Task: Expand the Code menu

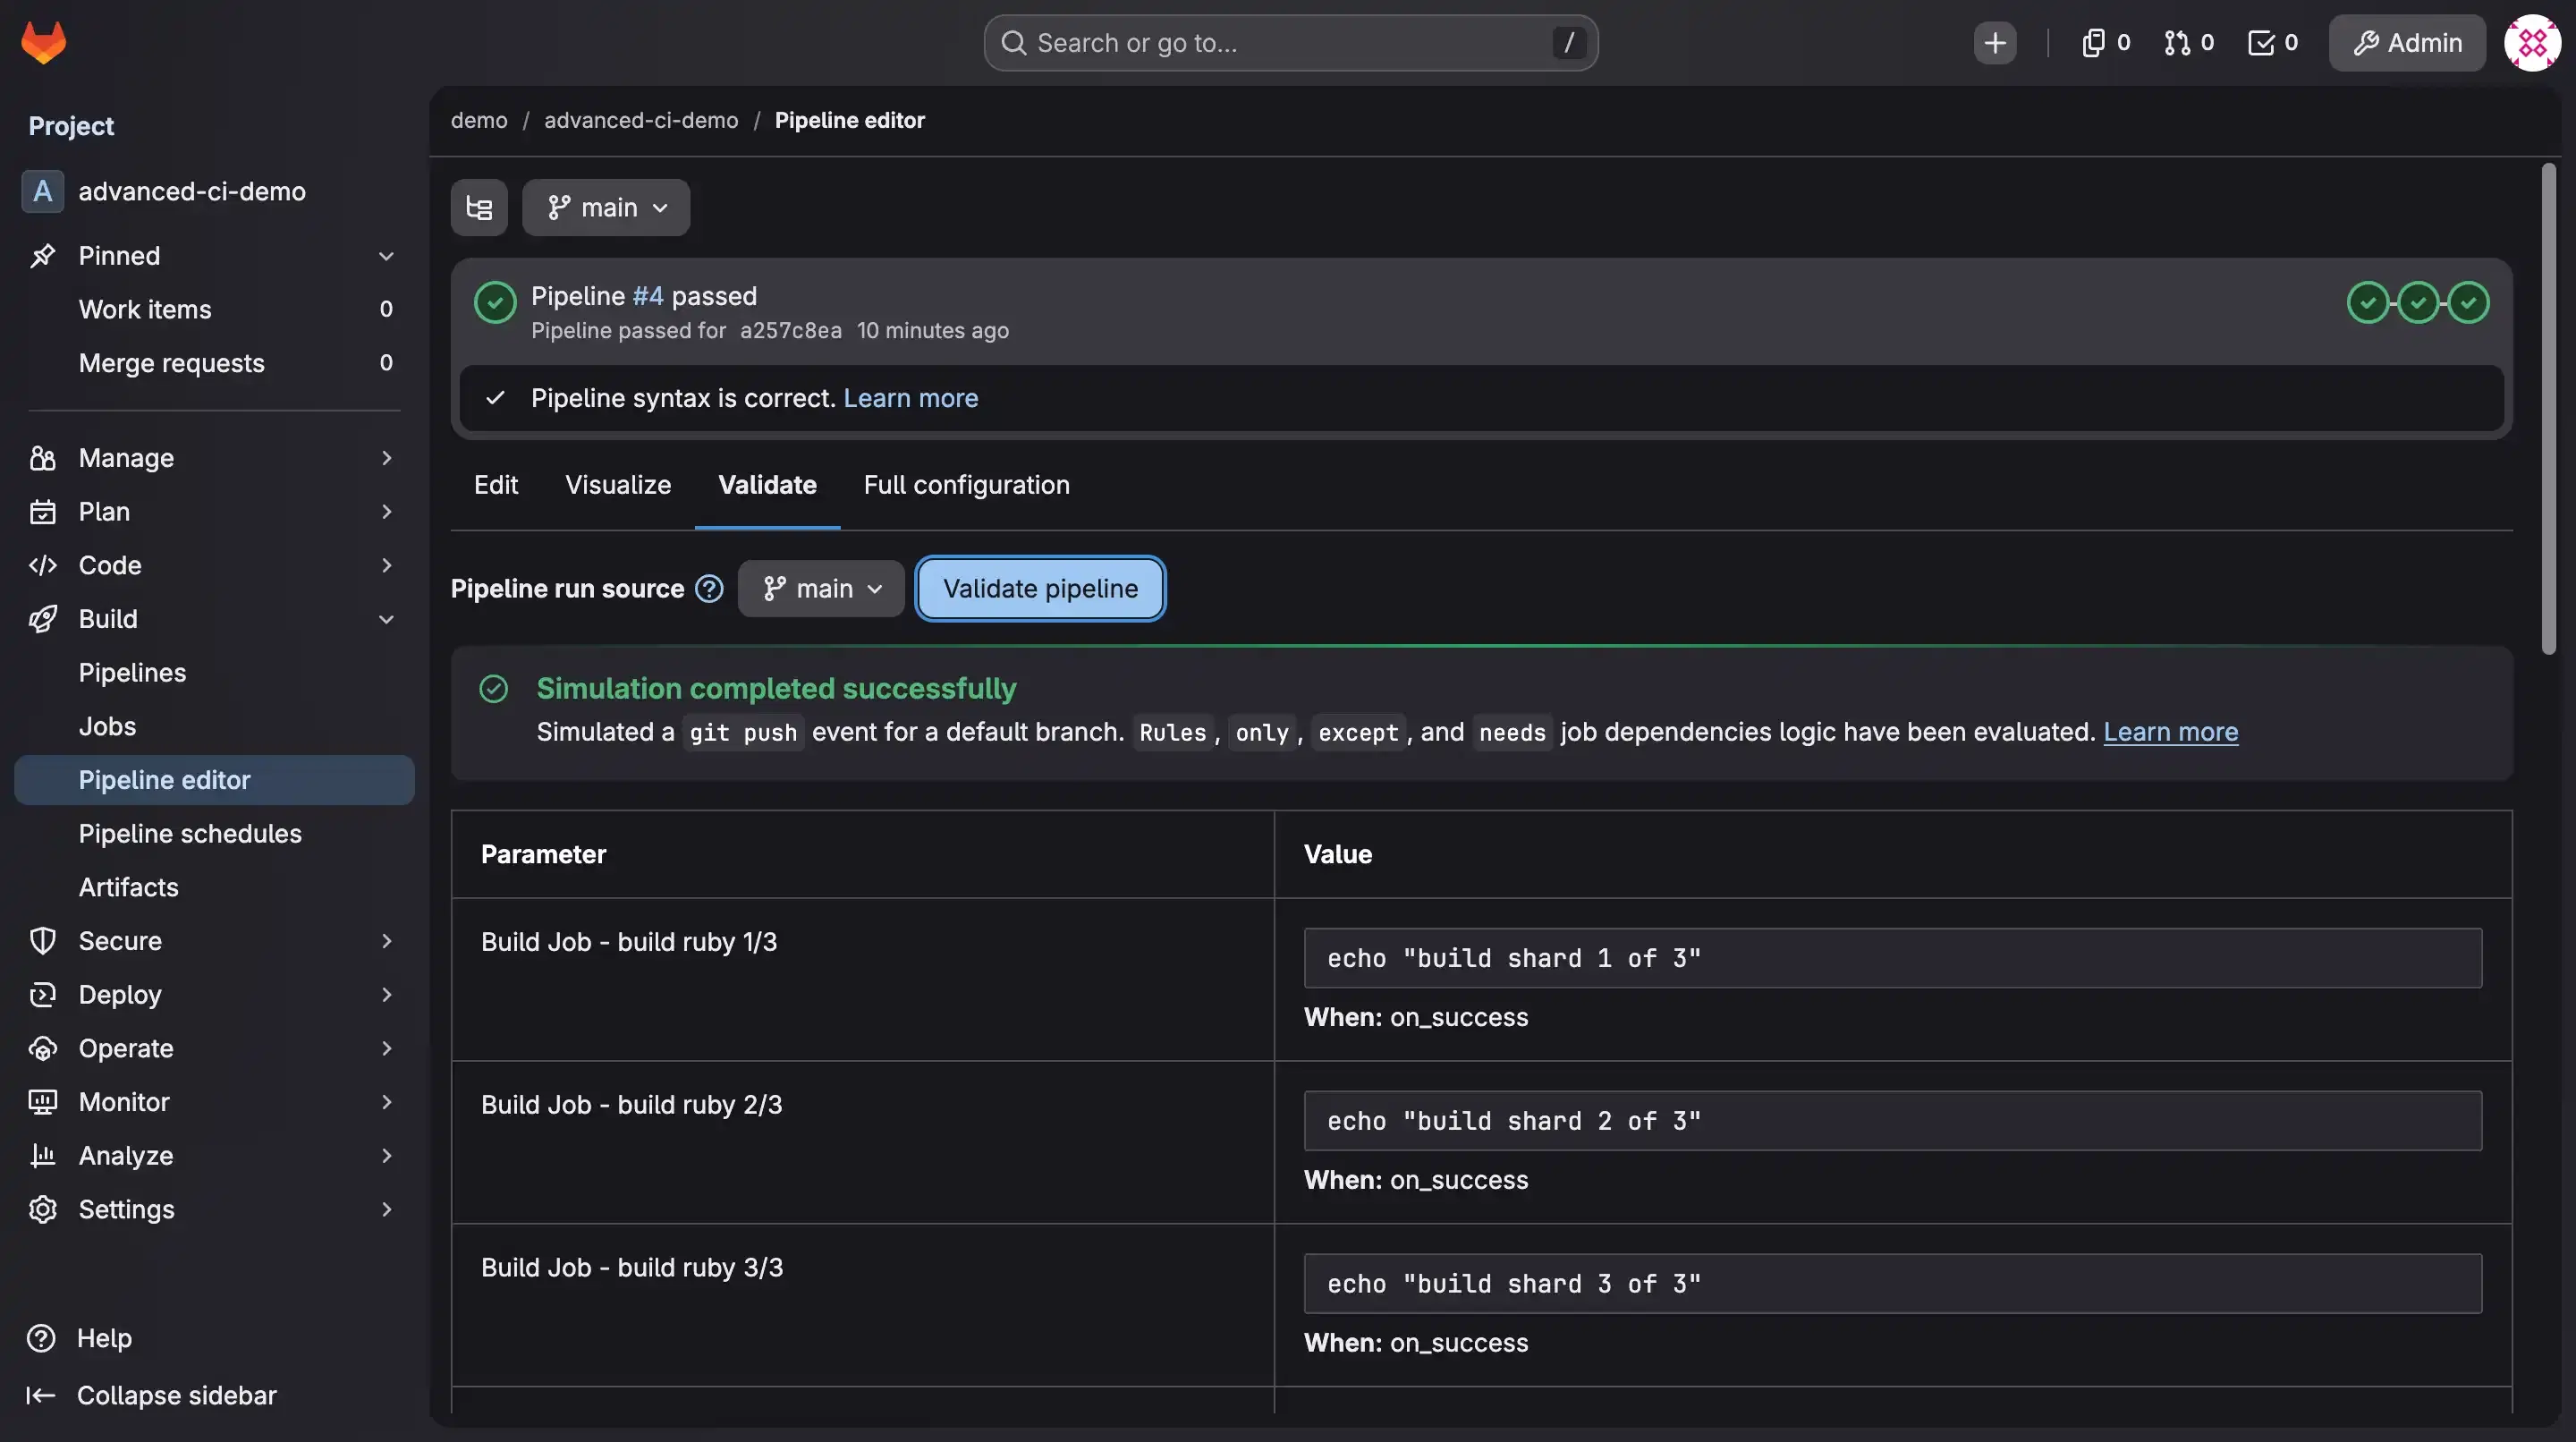Action: [x=386, y=565]
